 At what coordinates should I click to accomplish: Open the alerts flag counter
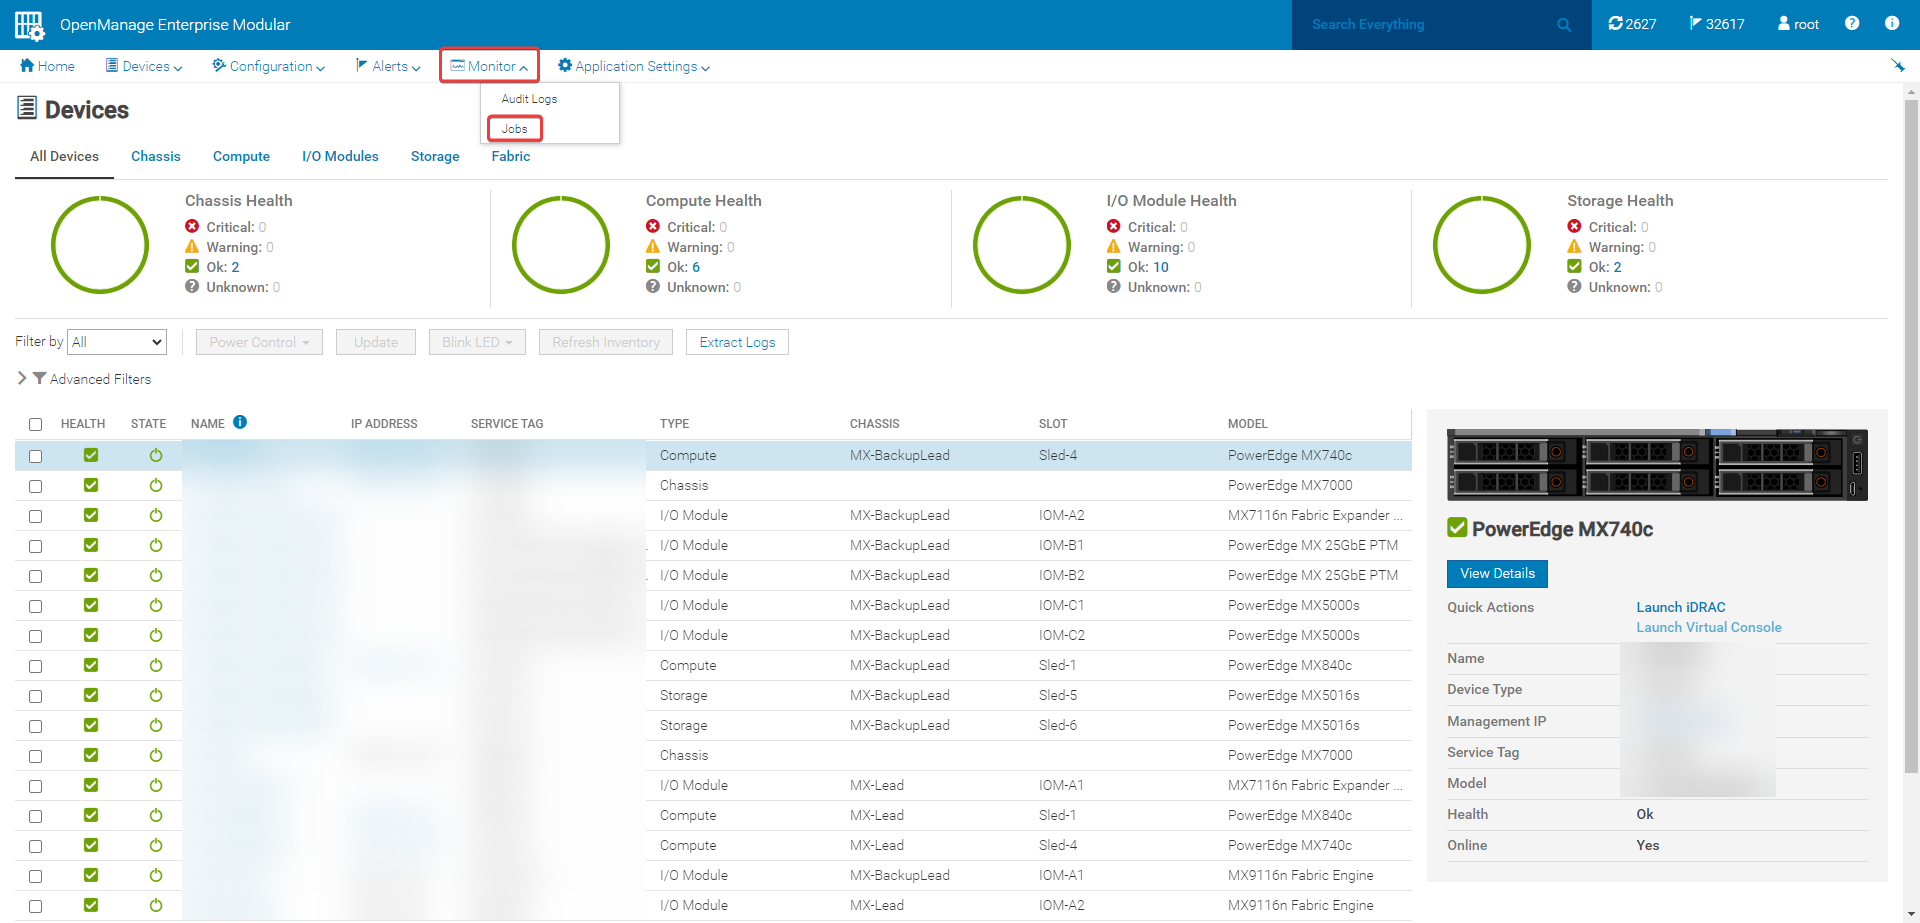click(1717, 24)
